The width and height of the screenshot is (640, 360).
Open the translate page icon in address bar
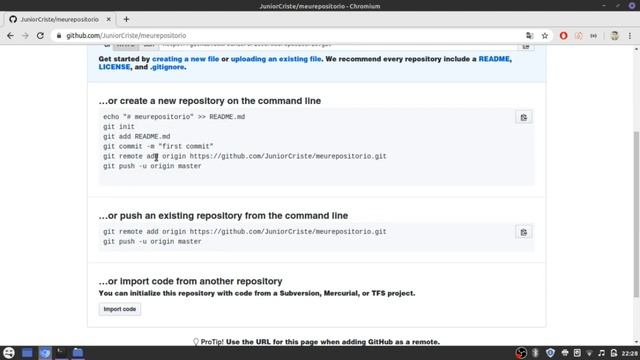tap(529, 36)
